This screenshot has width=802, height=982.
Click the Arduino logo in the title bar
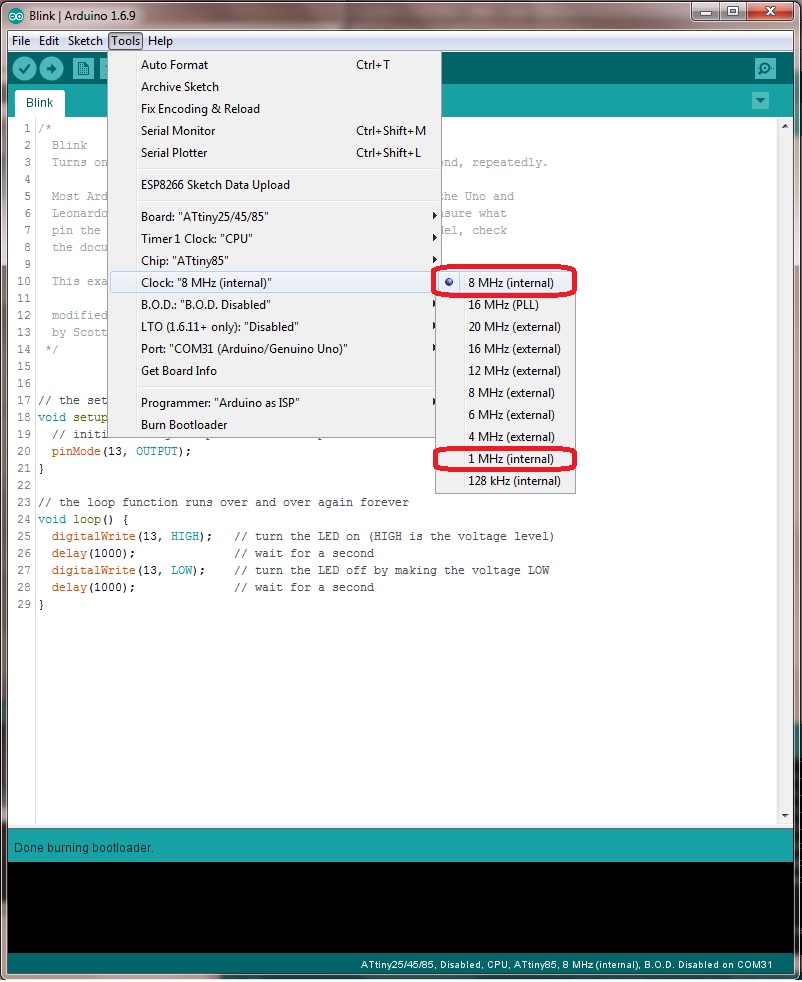pos(16,16)
